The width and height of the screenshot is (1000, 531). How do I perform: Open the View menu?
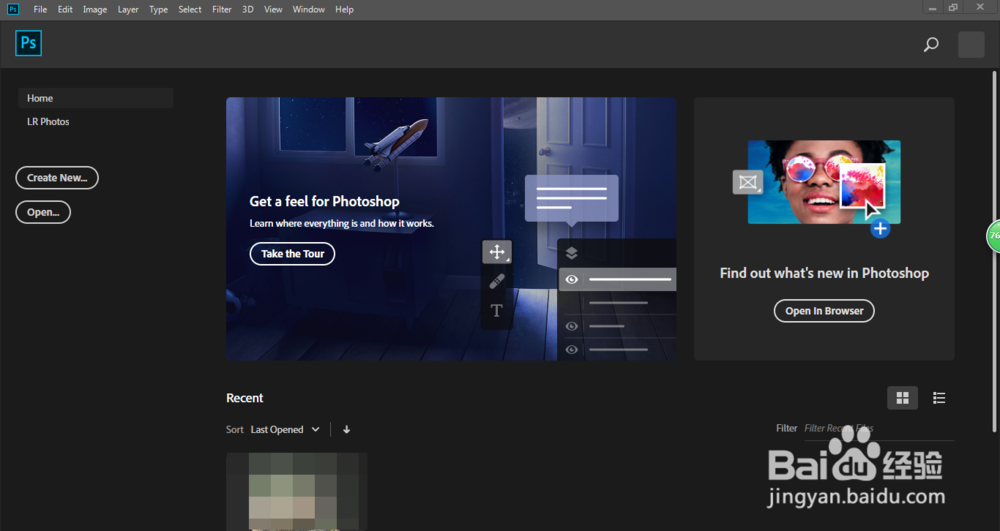click(x=273, y=10)
